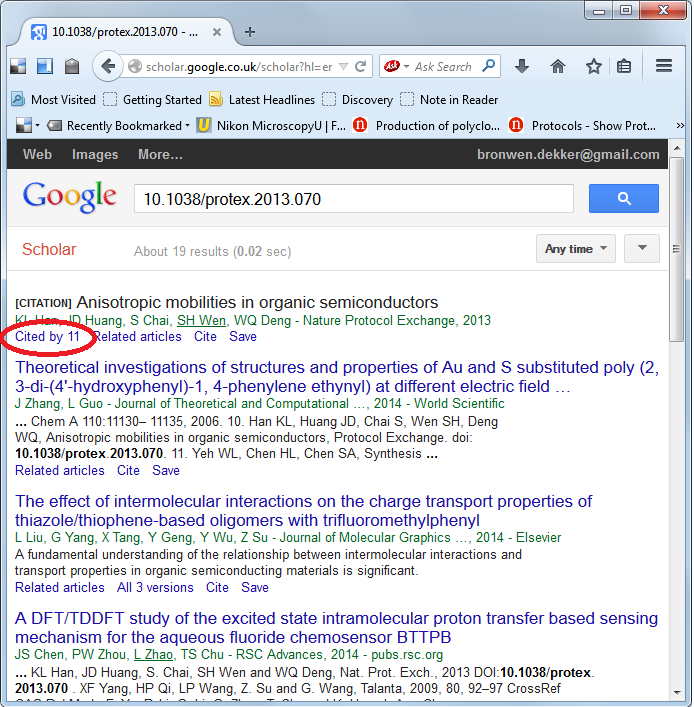The height and width of the screenshot is (707, 694).
Task: Go to home page icon
Action: click(x=558, y=66)
